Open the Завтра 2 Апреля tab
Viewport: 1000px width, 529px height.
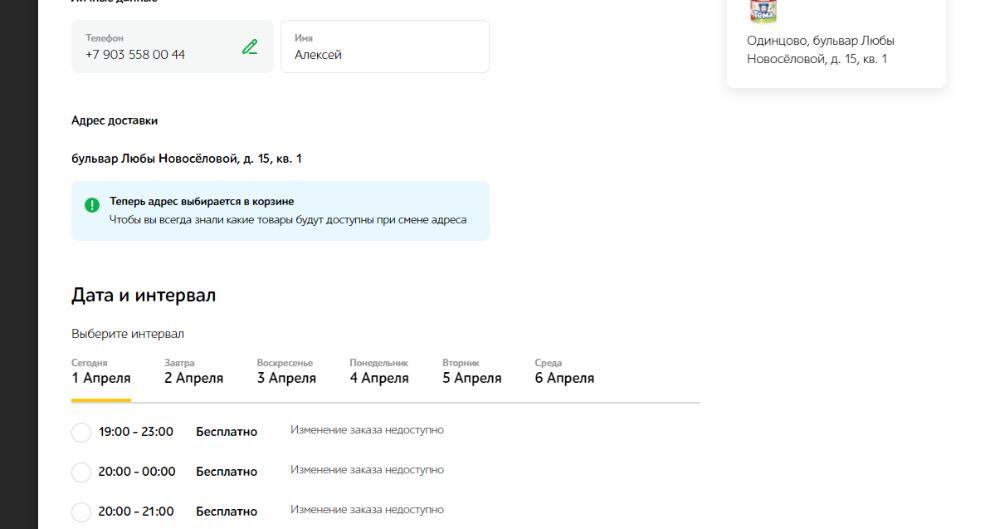(194, 372)
